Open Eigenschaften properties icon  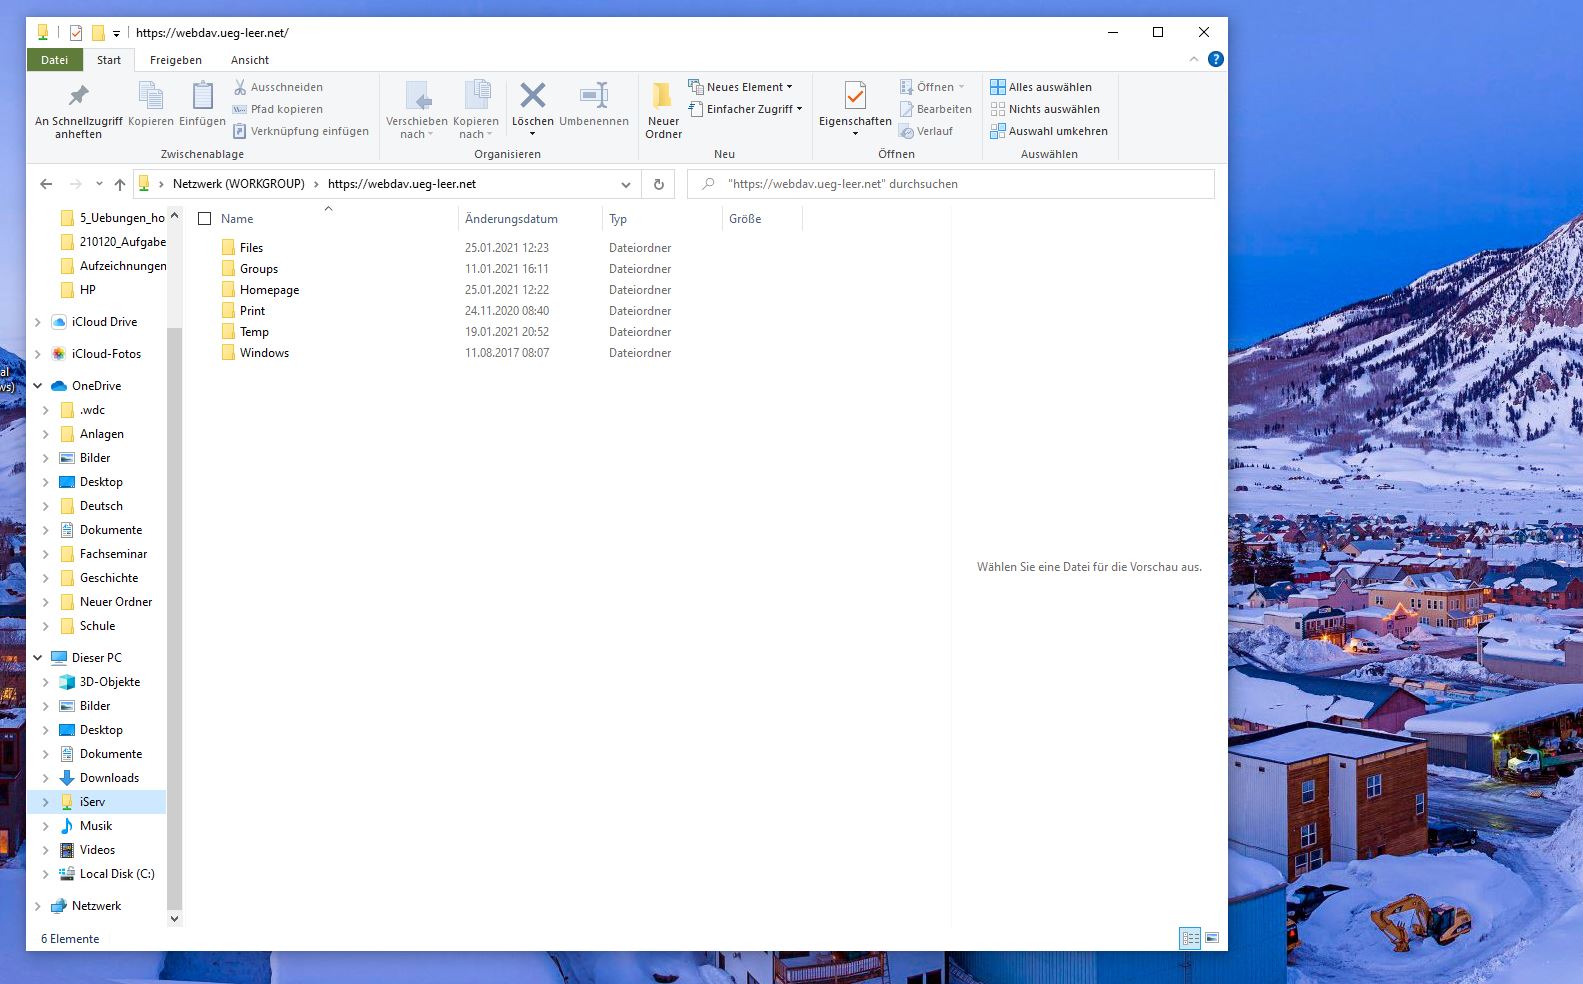tap(854, 96)
